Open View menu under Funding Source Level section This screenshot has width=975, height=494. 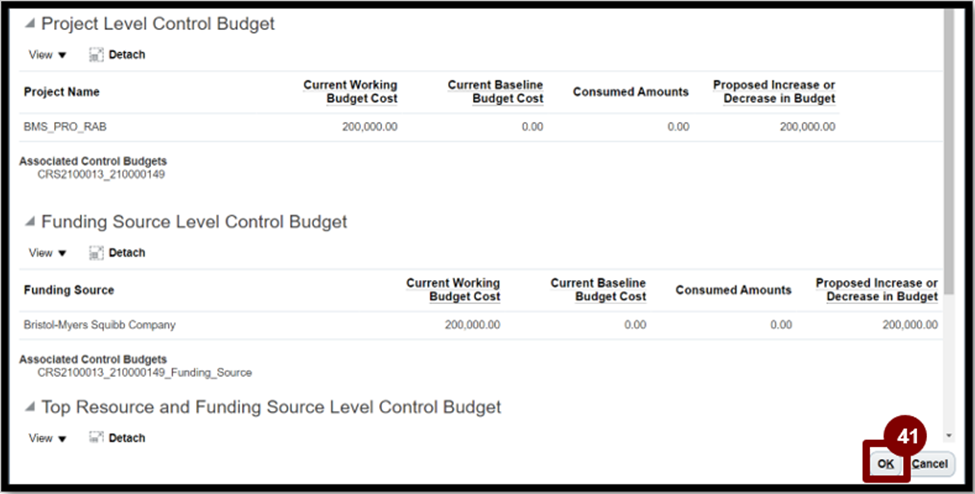pyautogui.click(x=47, y=253)
